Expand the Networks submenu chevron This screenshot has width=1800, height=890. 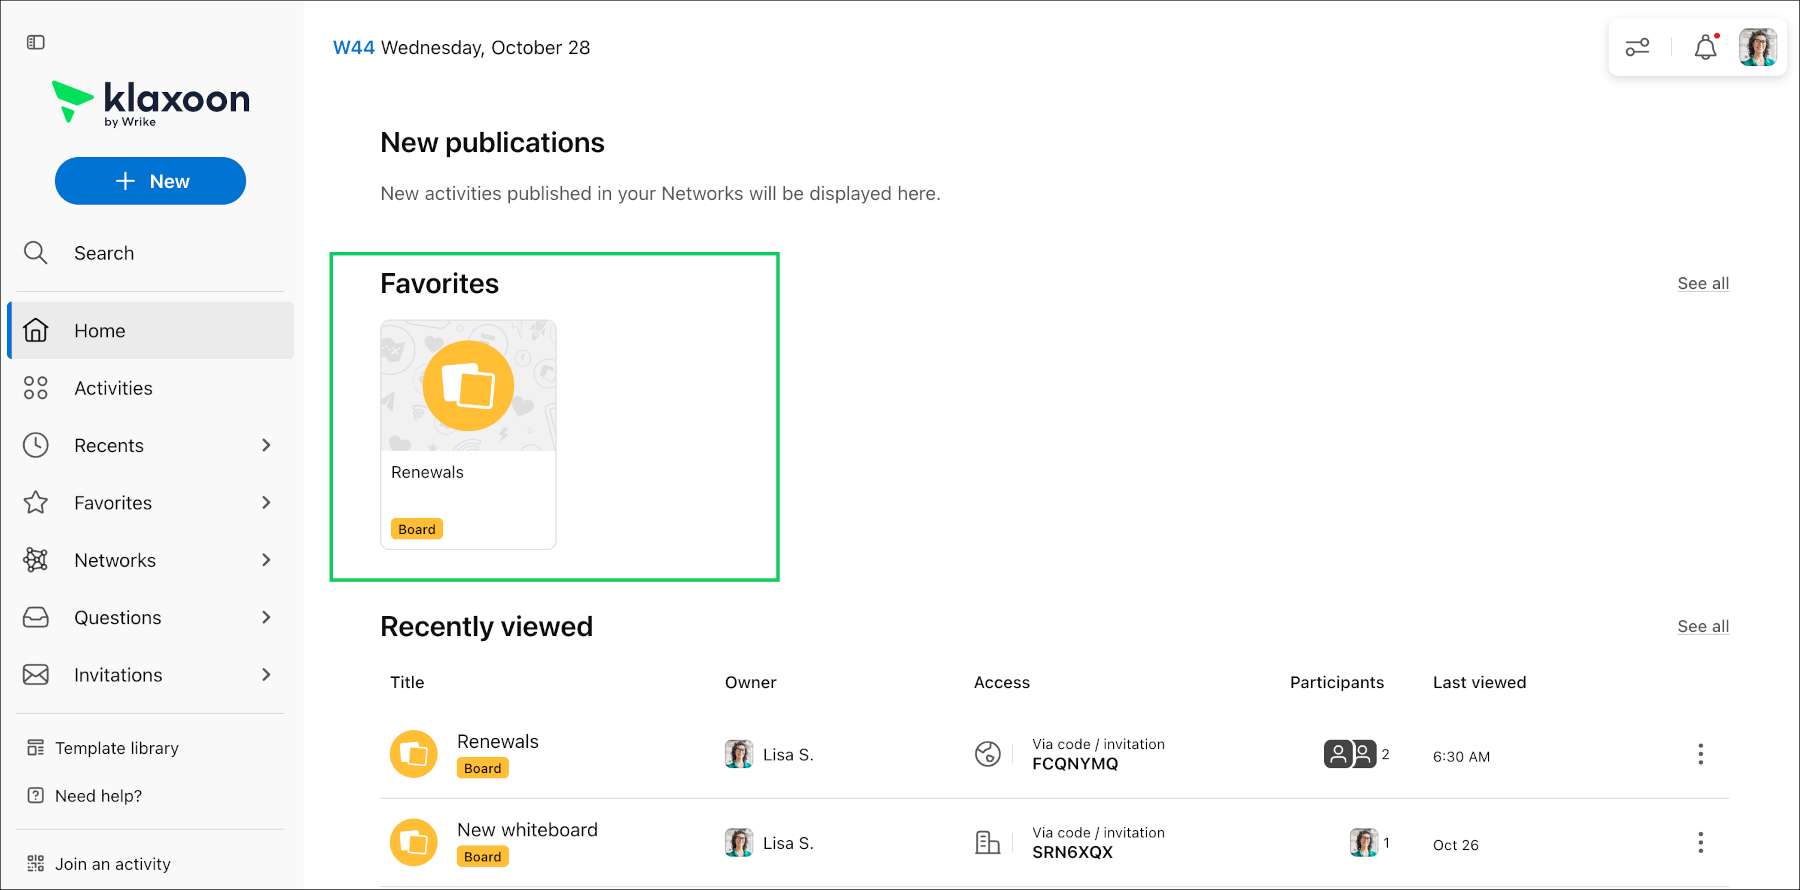pos(266,560)
